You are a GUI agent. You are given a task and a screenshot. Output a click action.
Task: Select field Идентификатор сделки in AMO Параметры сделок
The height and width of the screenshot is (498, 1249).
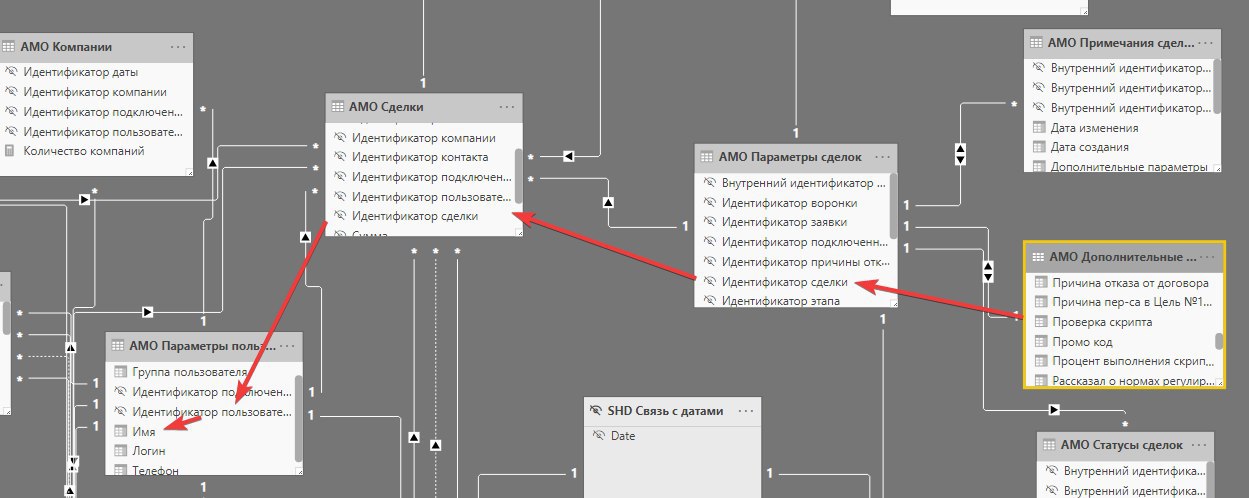[784, 282]
